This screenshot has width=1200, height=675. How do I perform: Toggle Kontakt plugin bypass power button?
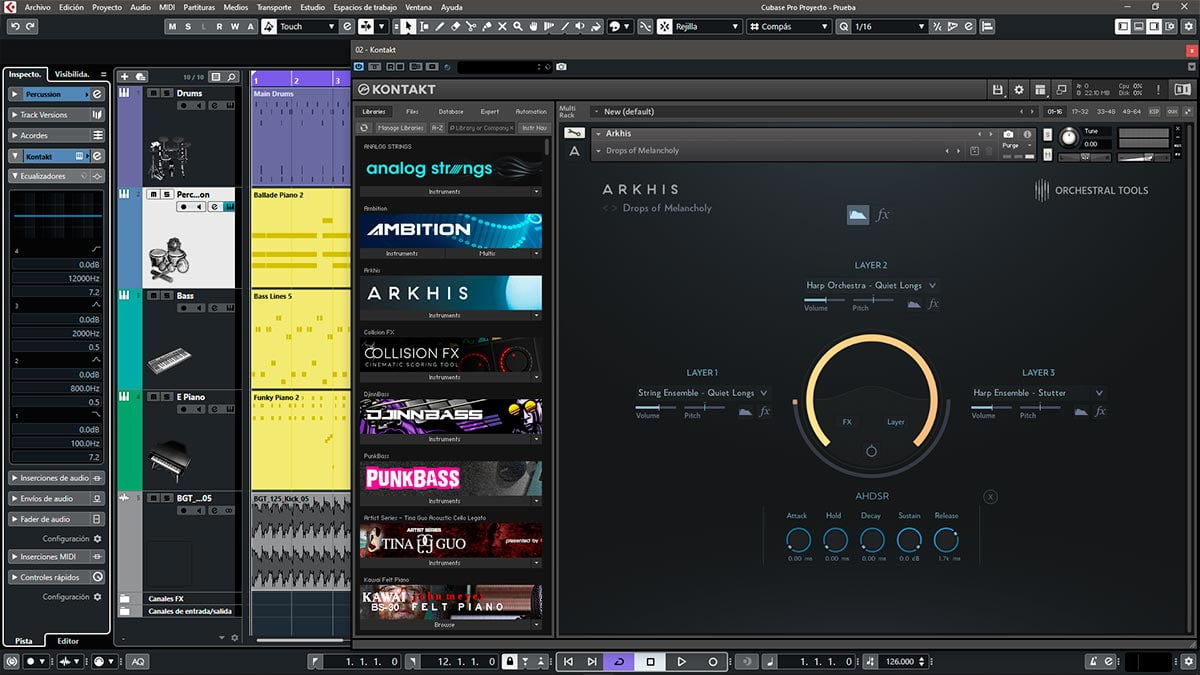(x=359, y=67)
